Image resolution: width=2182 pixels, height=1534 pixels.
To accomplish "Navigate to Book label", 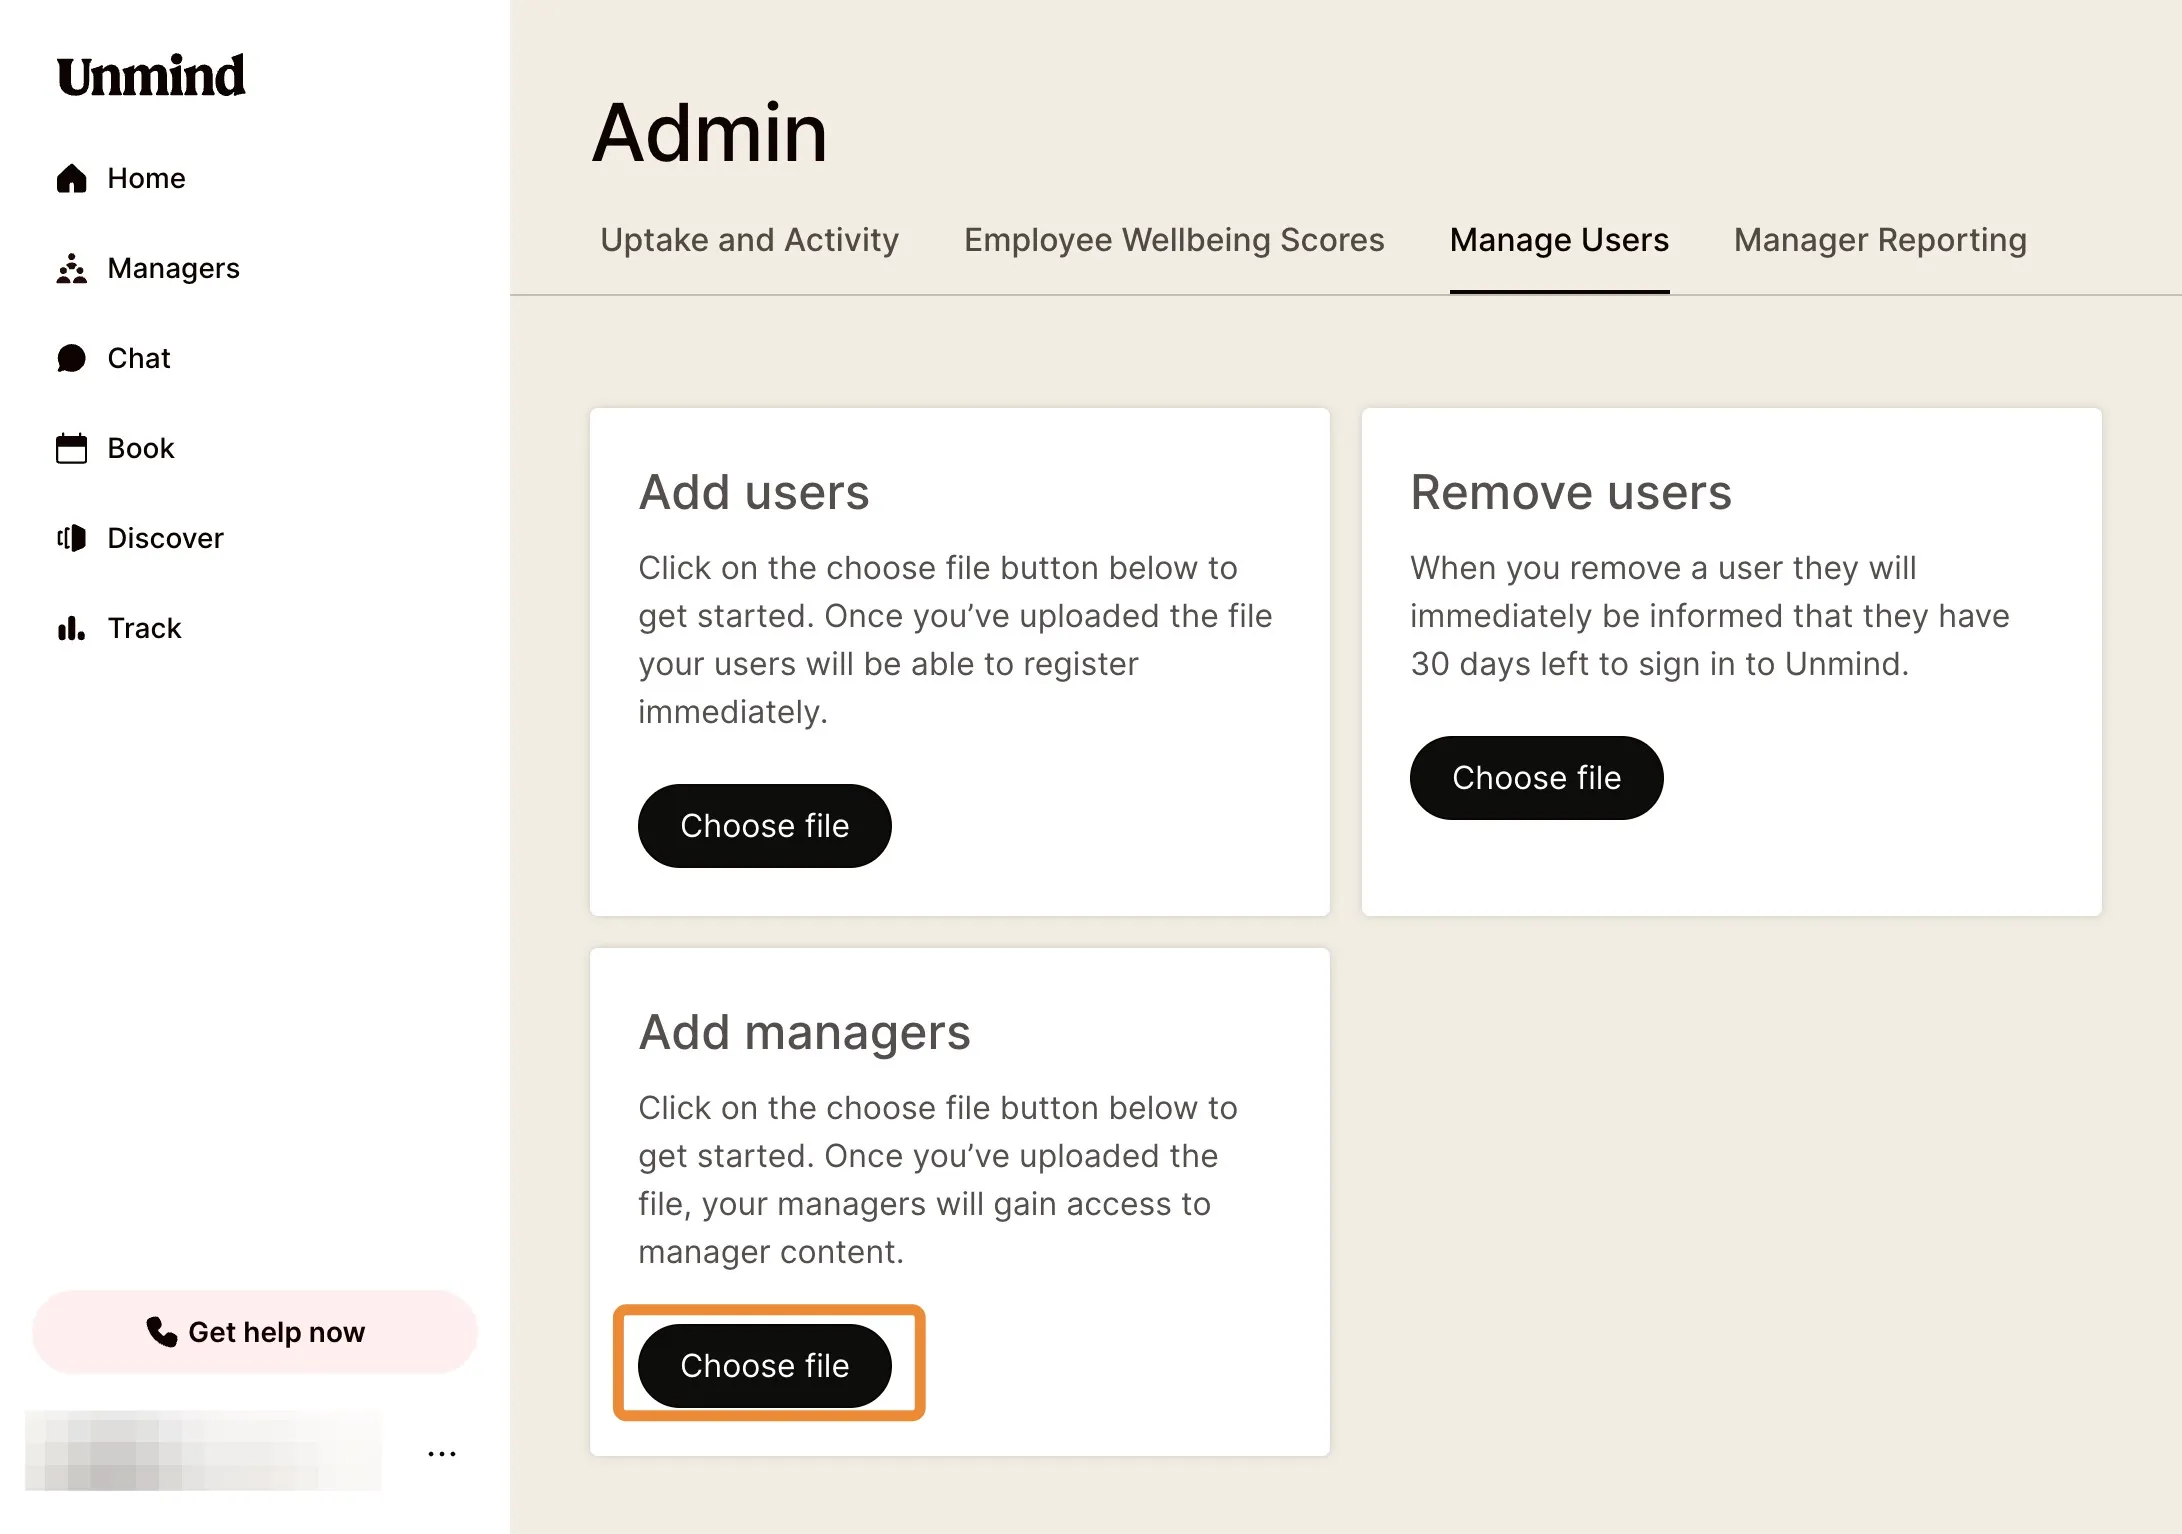I will pos(141,448).
